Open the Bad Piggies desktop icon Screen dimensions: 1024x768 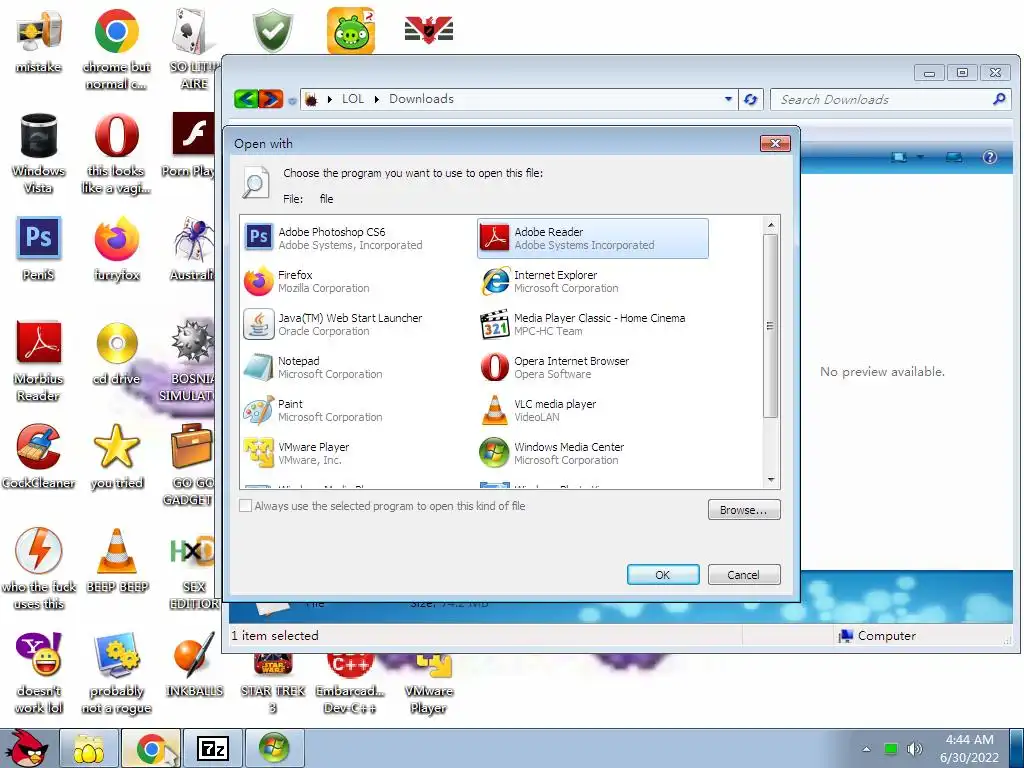click(x=351, y=31)
